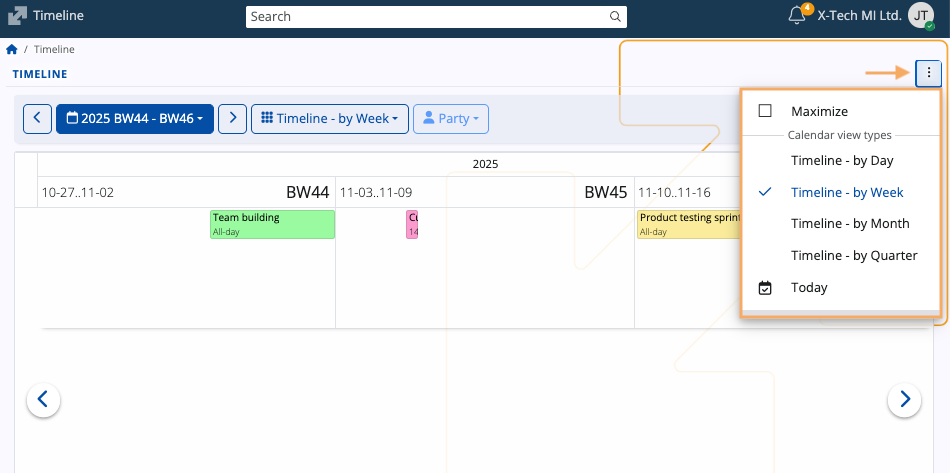Click the home icon in breadcrumb
This screenshot has height=473, width=950.
point(12,49)
